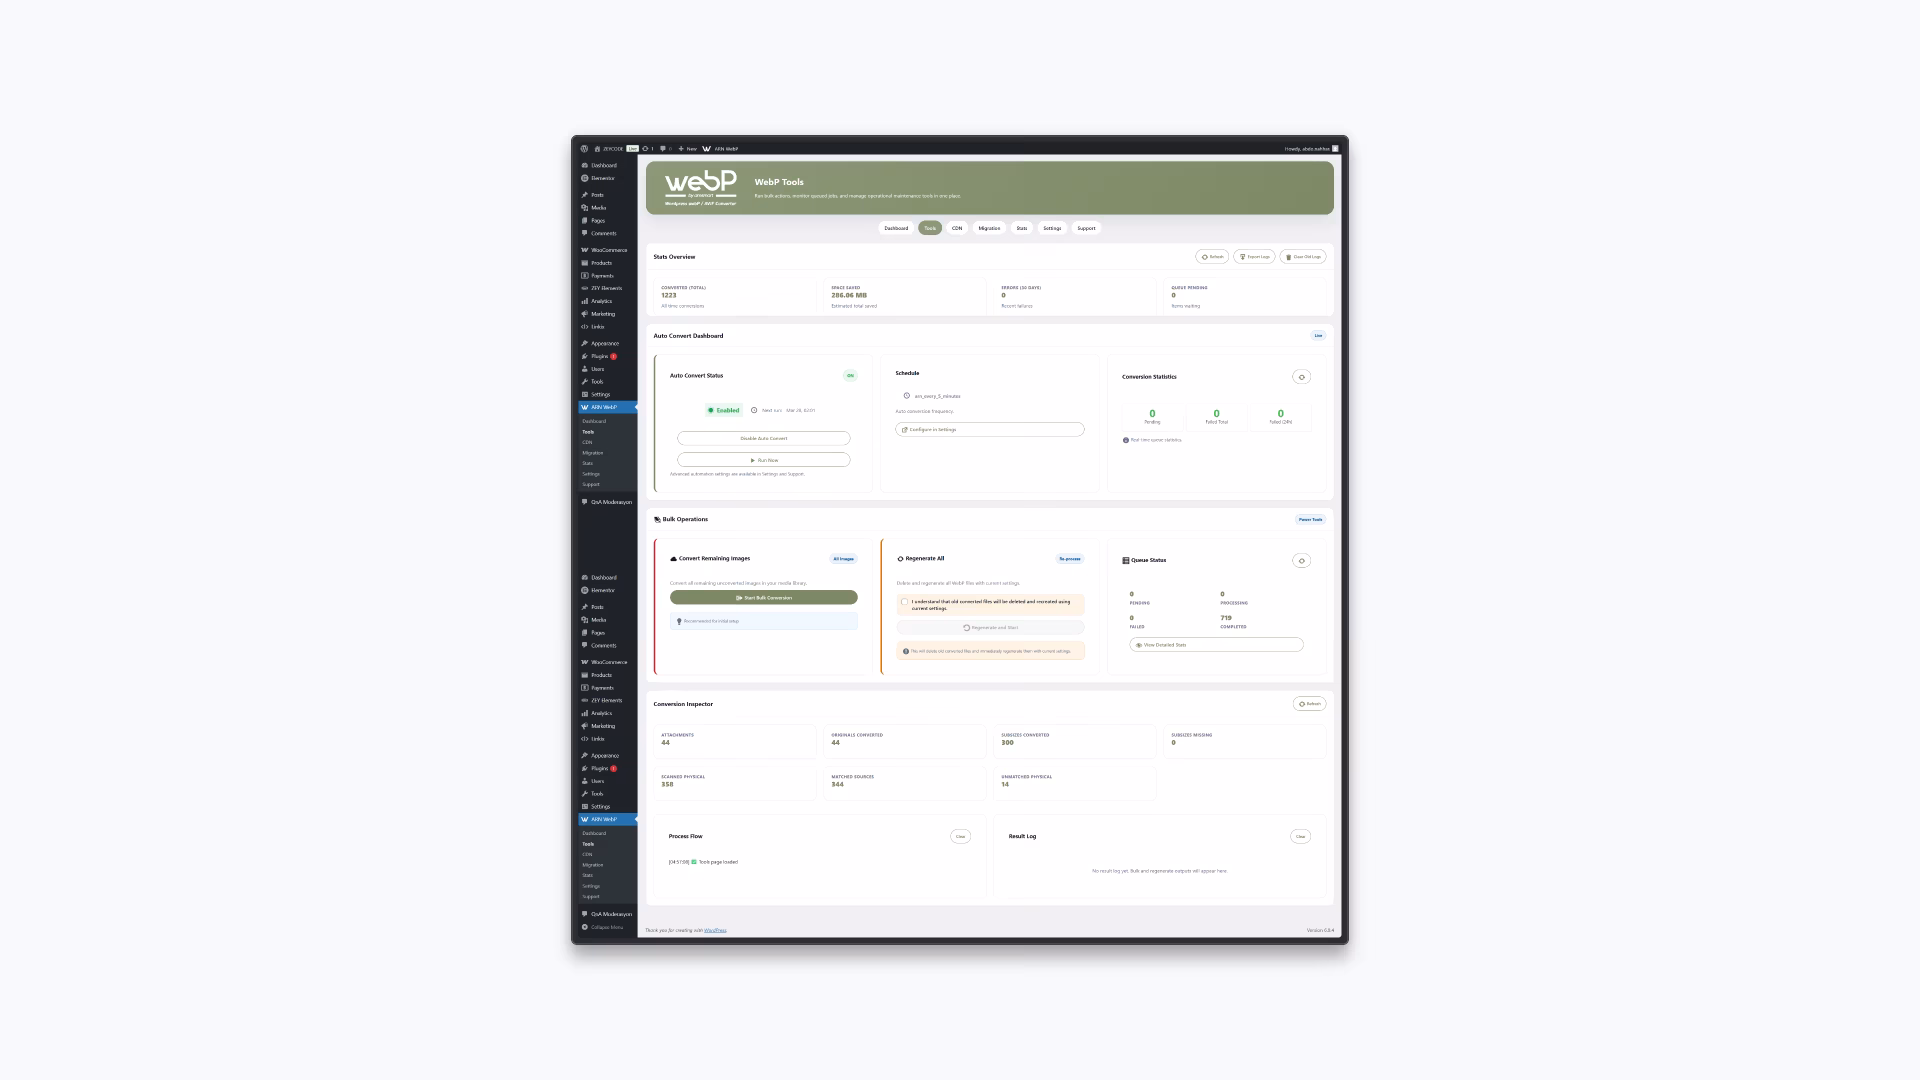Image resolution: width=1920 pixels, height=1080 pixels.
Task: Switch to the Migration tab
Action: pyautogui.click(x=989, y=228)
